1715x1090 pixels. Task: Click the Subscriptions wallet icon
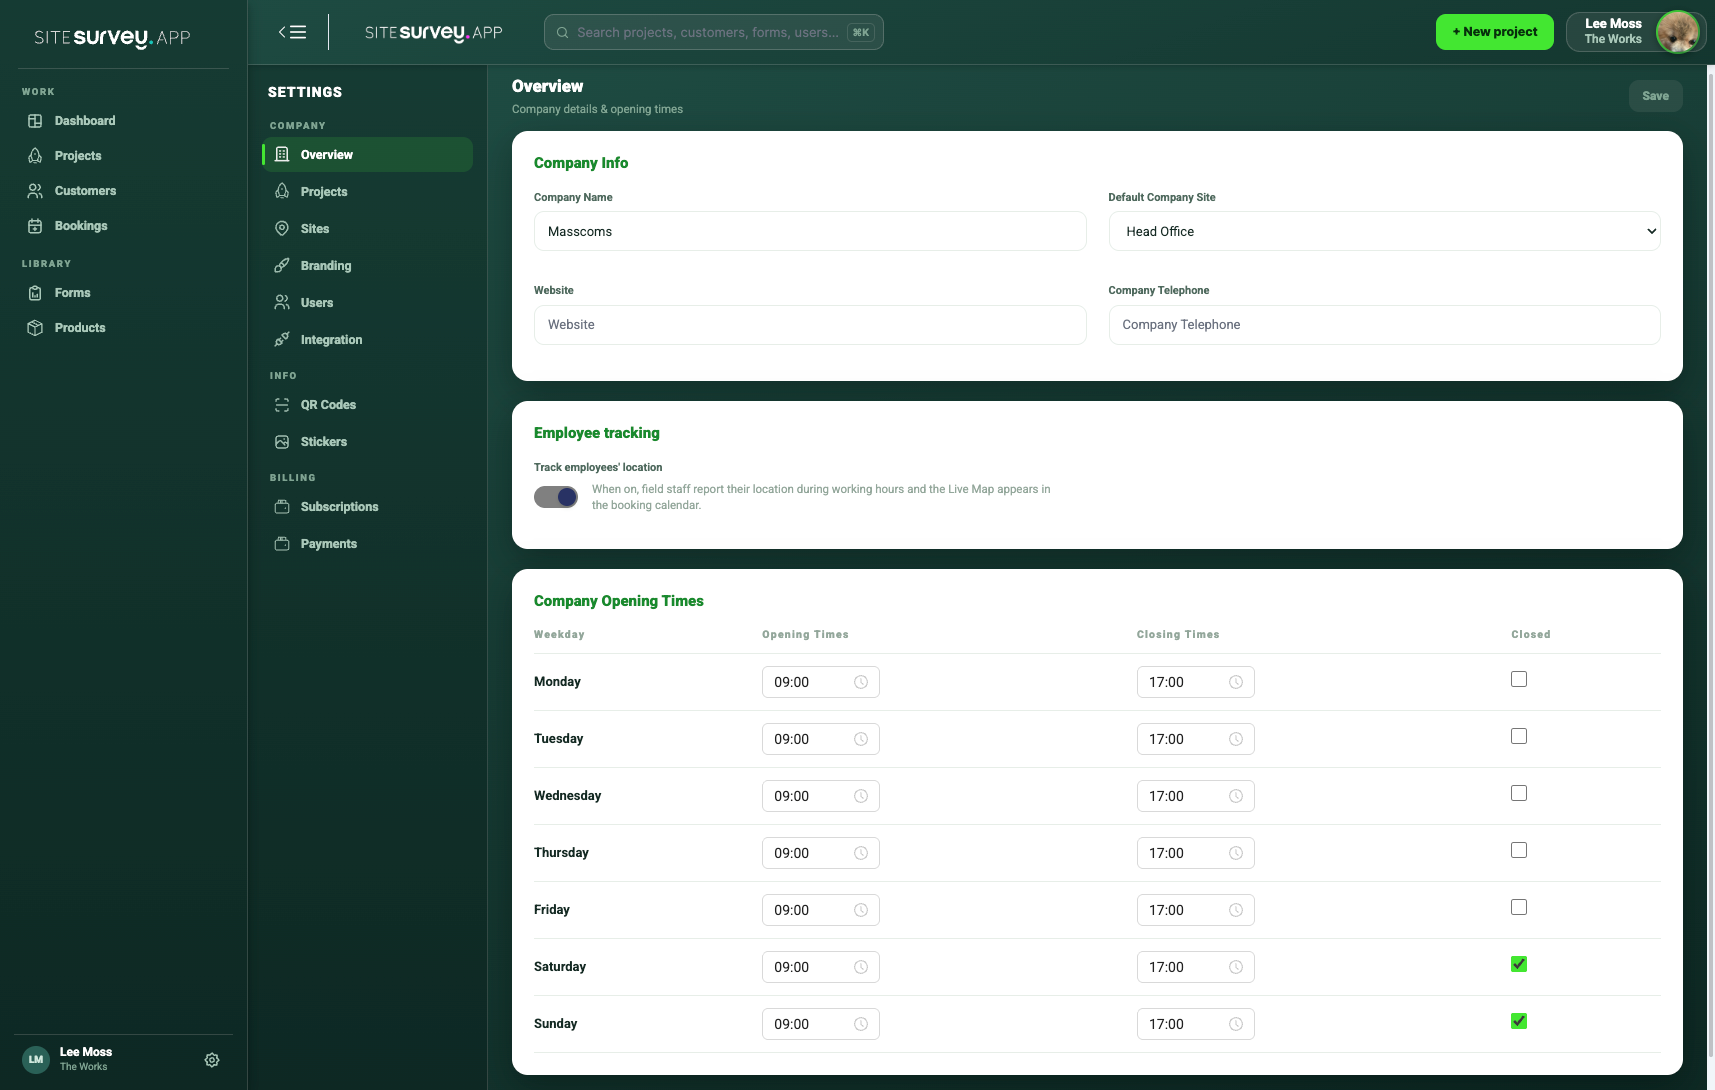coord(282,507)
